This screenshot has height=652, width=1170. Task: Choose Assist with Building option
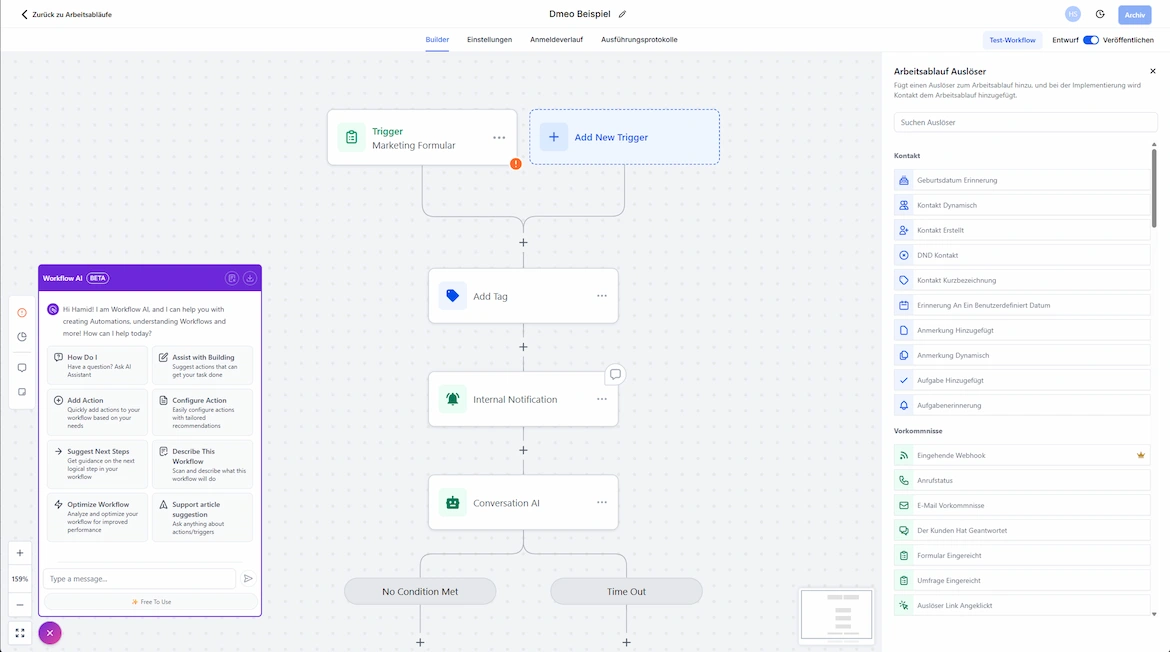coord(202,366)
